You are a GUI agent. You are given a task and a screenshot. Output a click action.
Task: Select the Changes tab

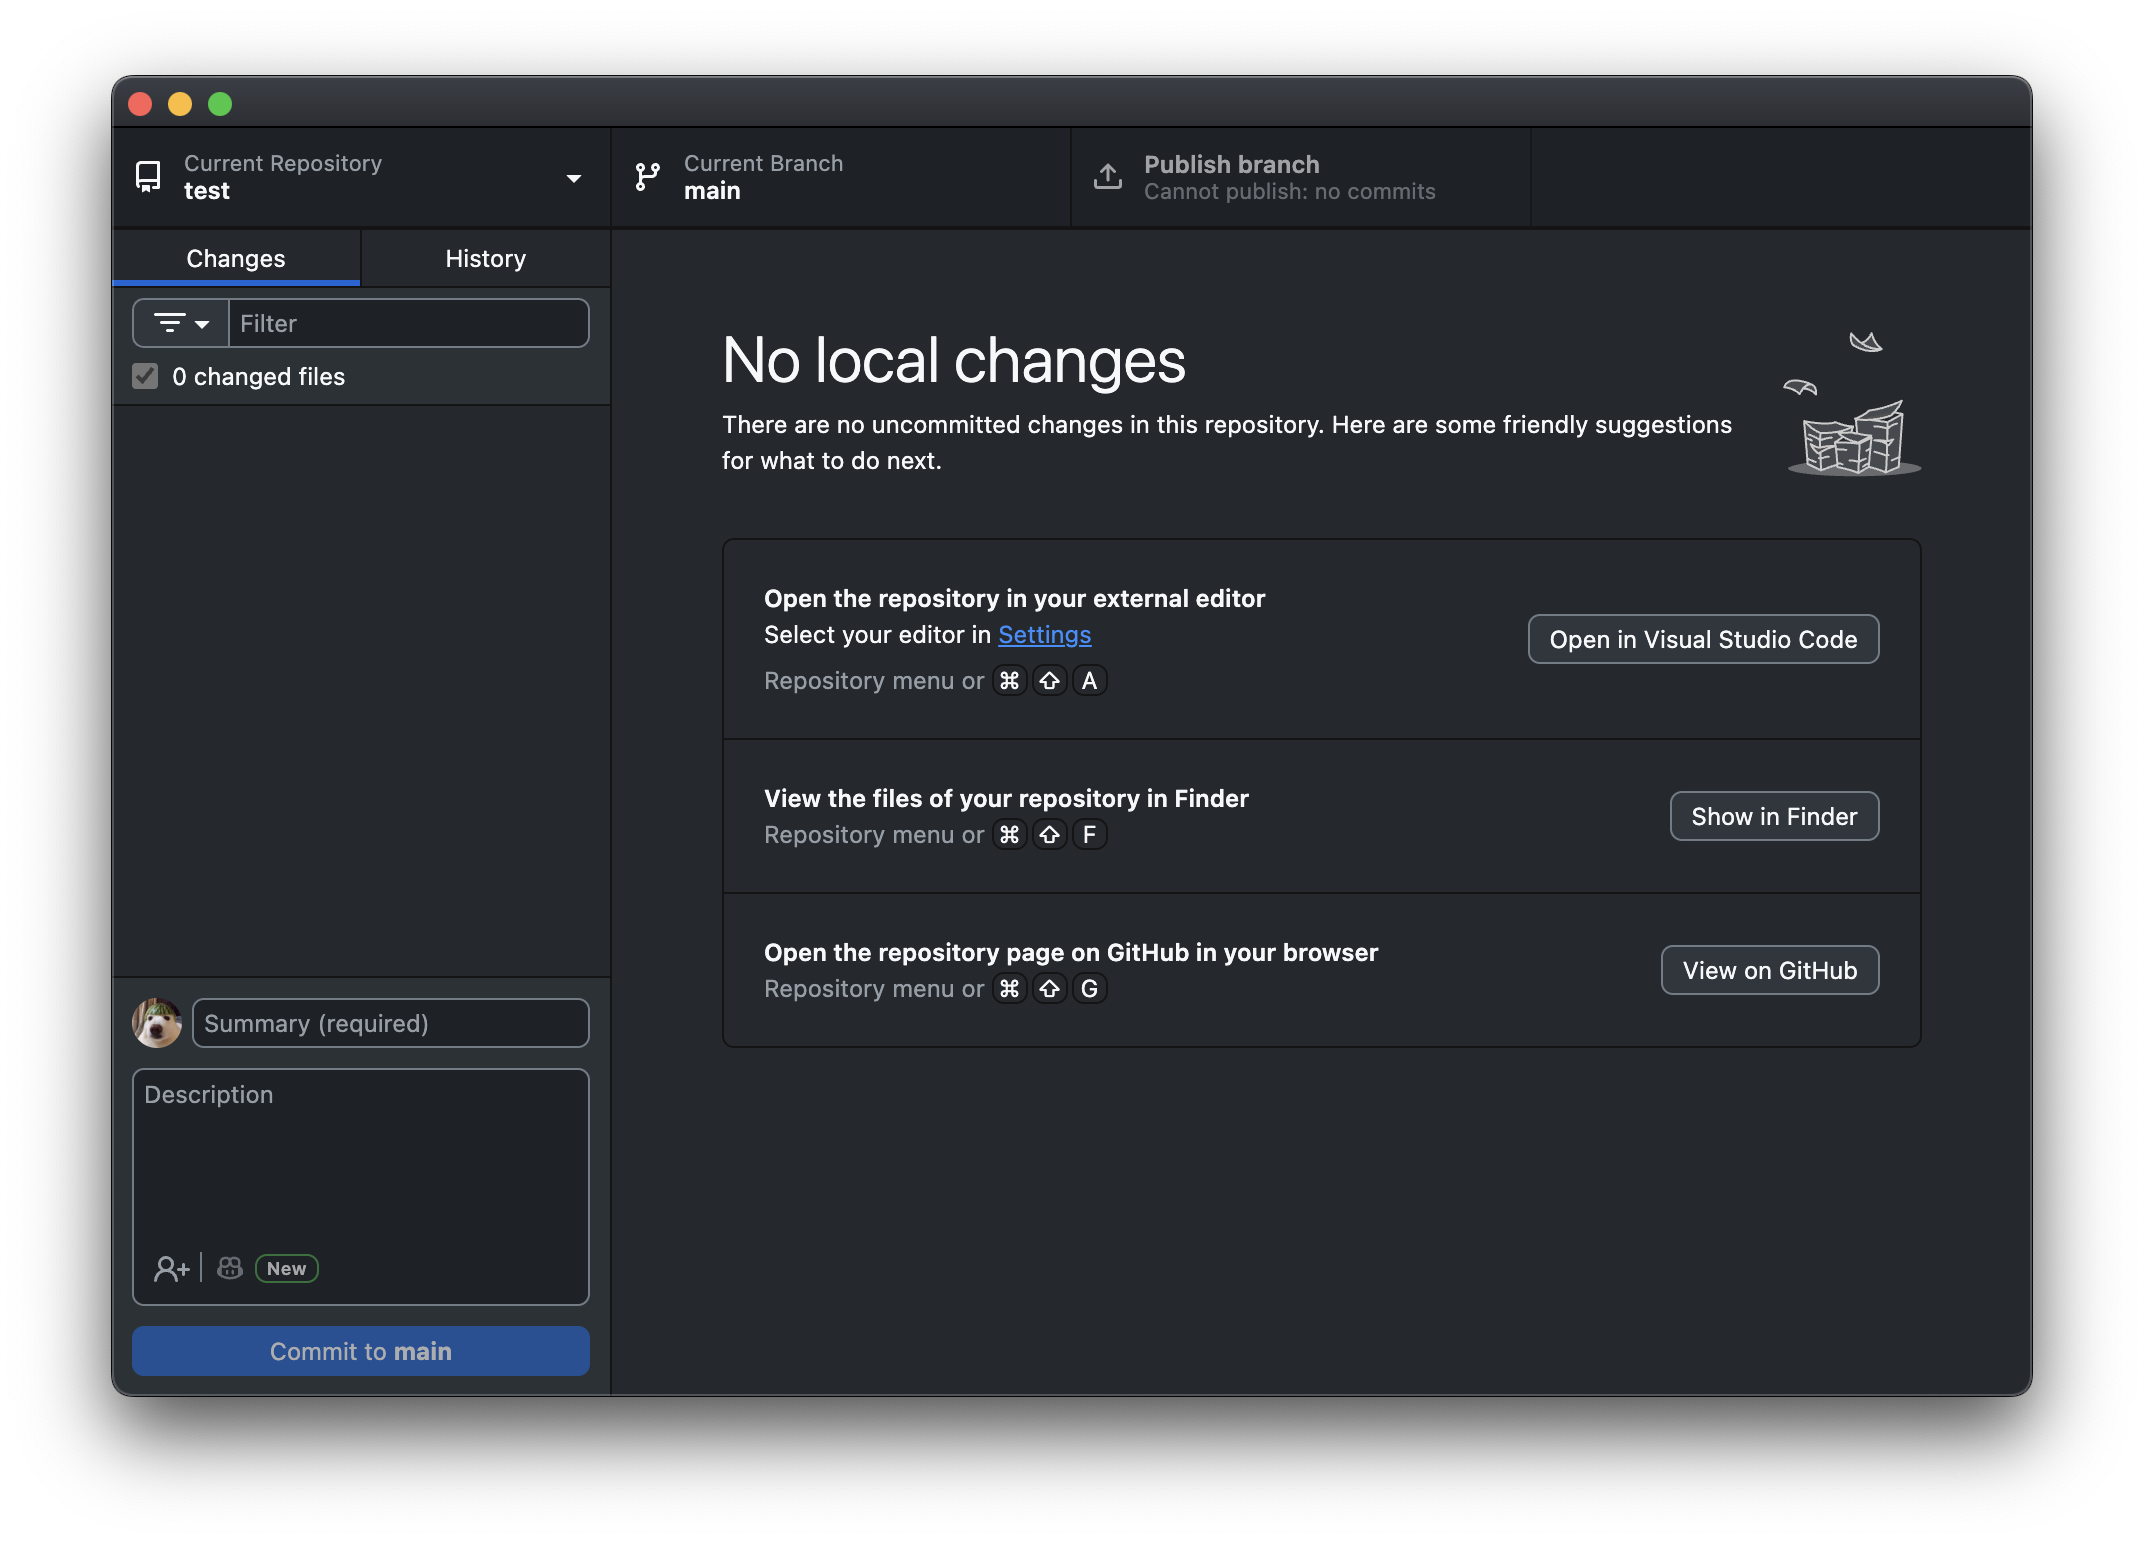pyautogui.click(x=236, y=259)
